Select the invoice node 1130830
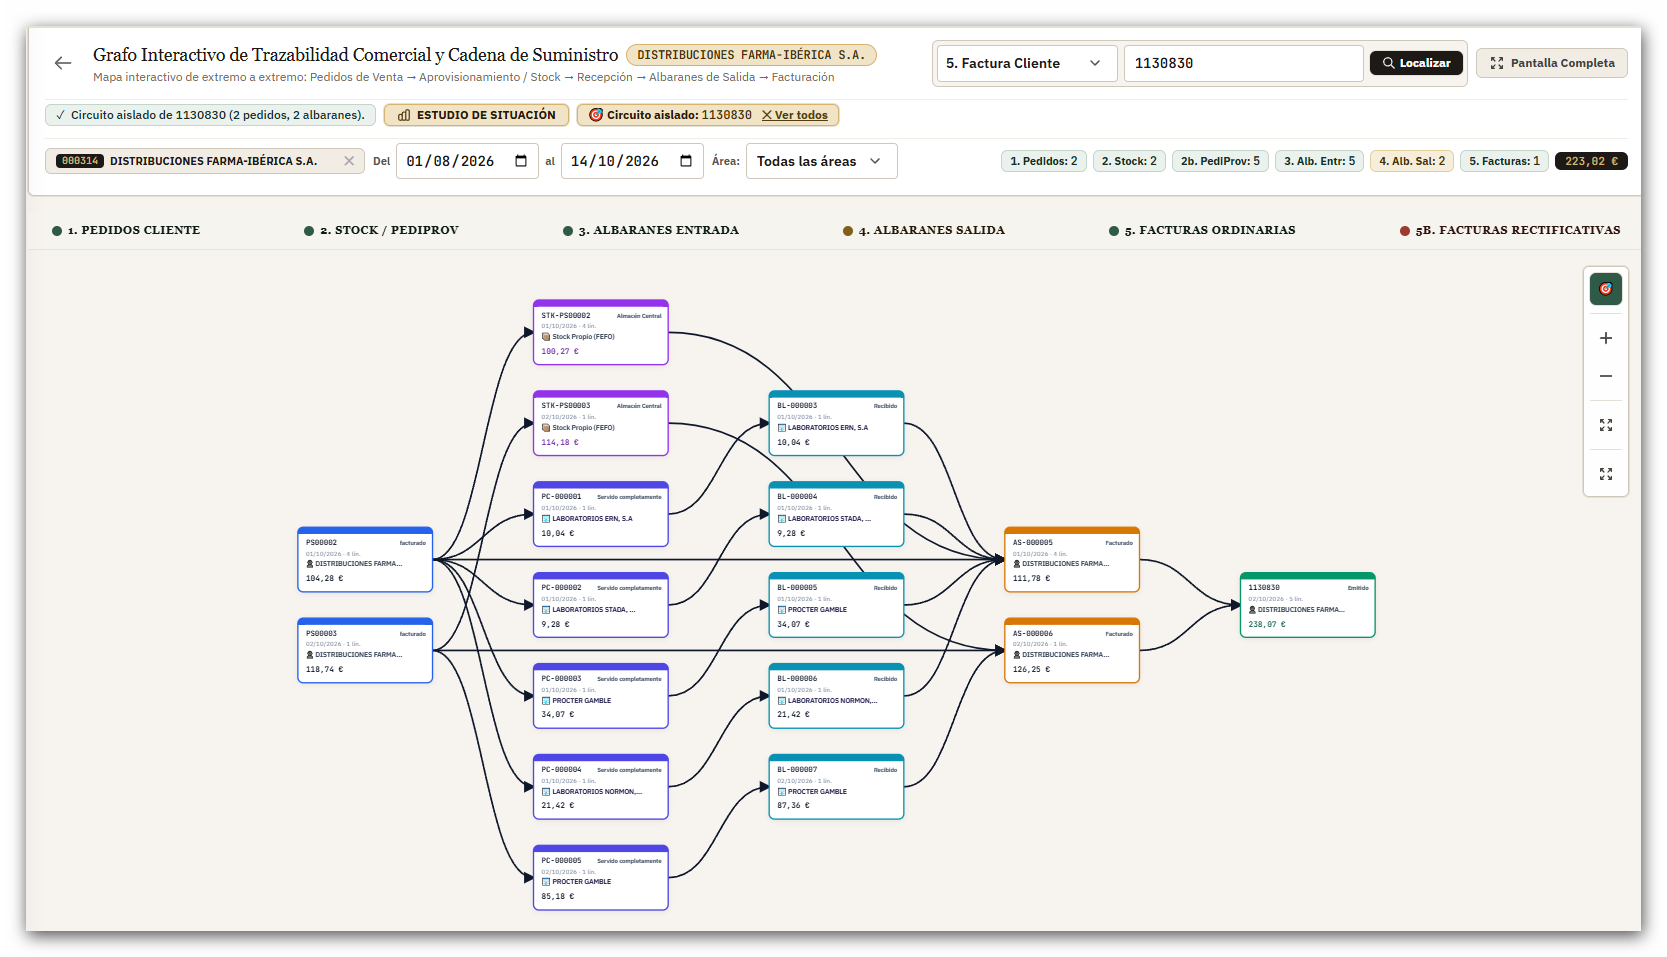The image size is (1667, 957). tap(1308, 605)
